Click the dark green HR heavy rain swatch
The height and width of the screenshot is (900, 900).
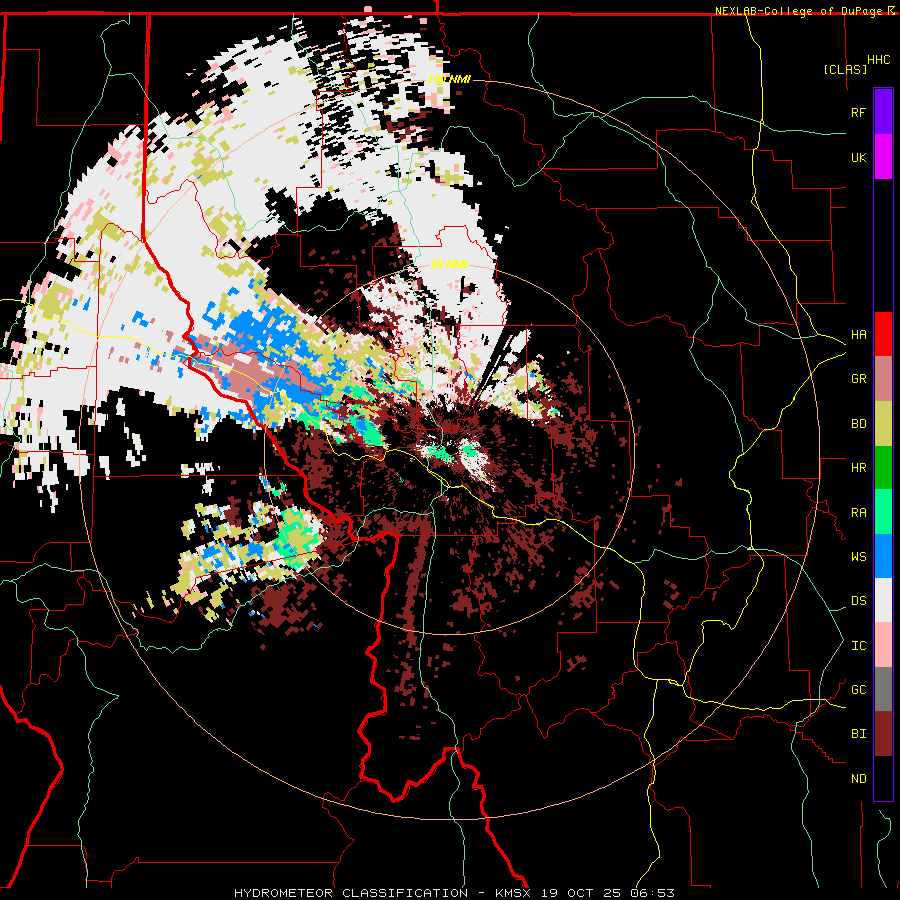tap(883, 467)
